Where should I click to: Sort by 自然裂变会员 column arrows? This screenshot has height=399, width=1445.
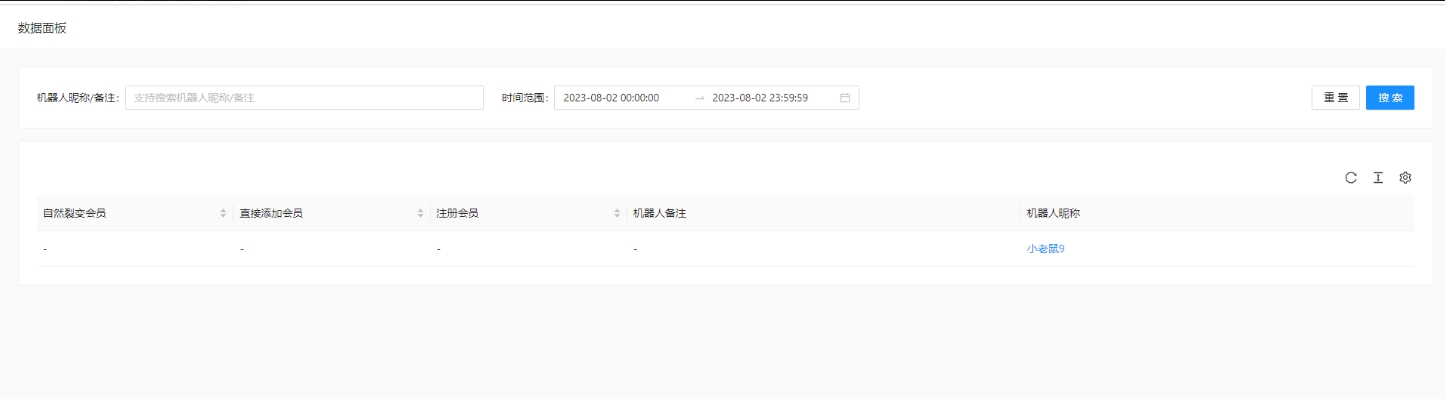[223, 213]
